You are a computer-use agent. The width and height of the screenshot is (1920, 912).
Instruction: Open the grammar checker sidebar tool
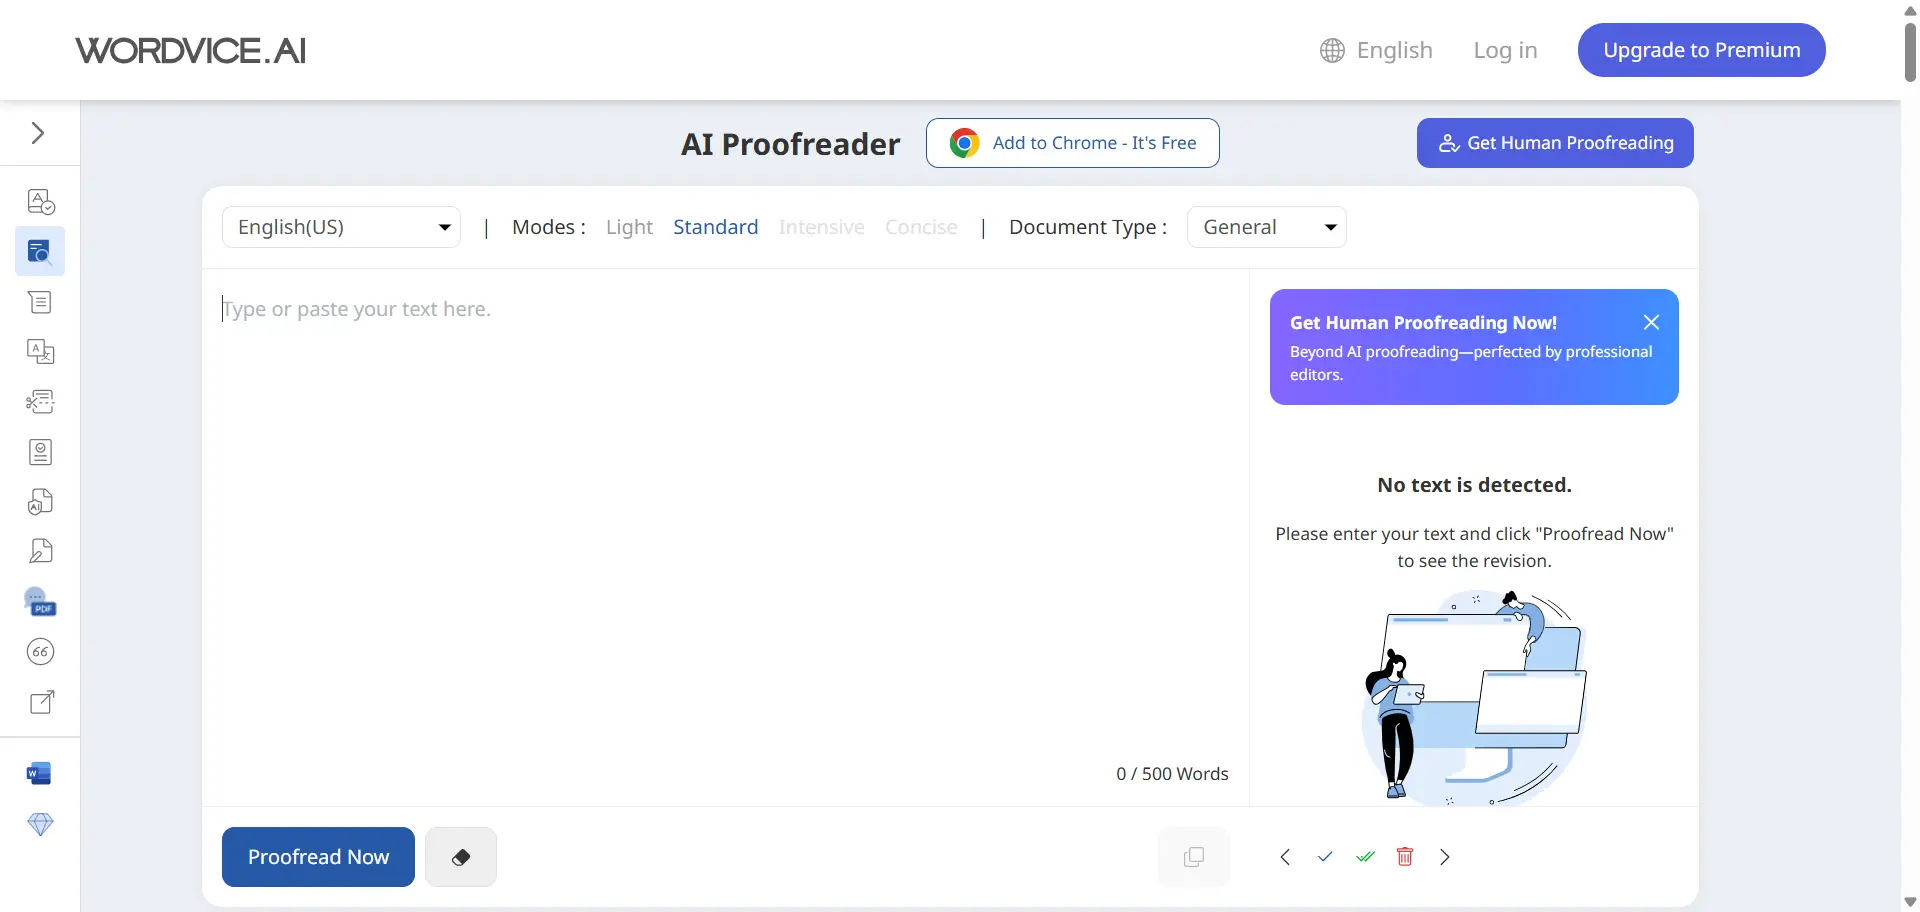[40, 202]
